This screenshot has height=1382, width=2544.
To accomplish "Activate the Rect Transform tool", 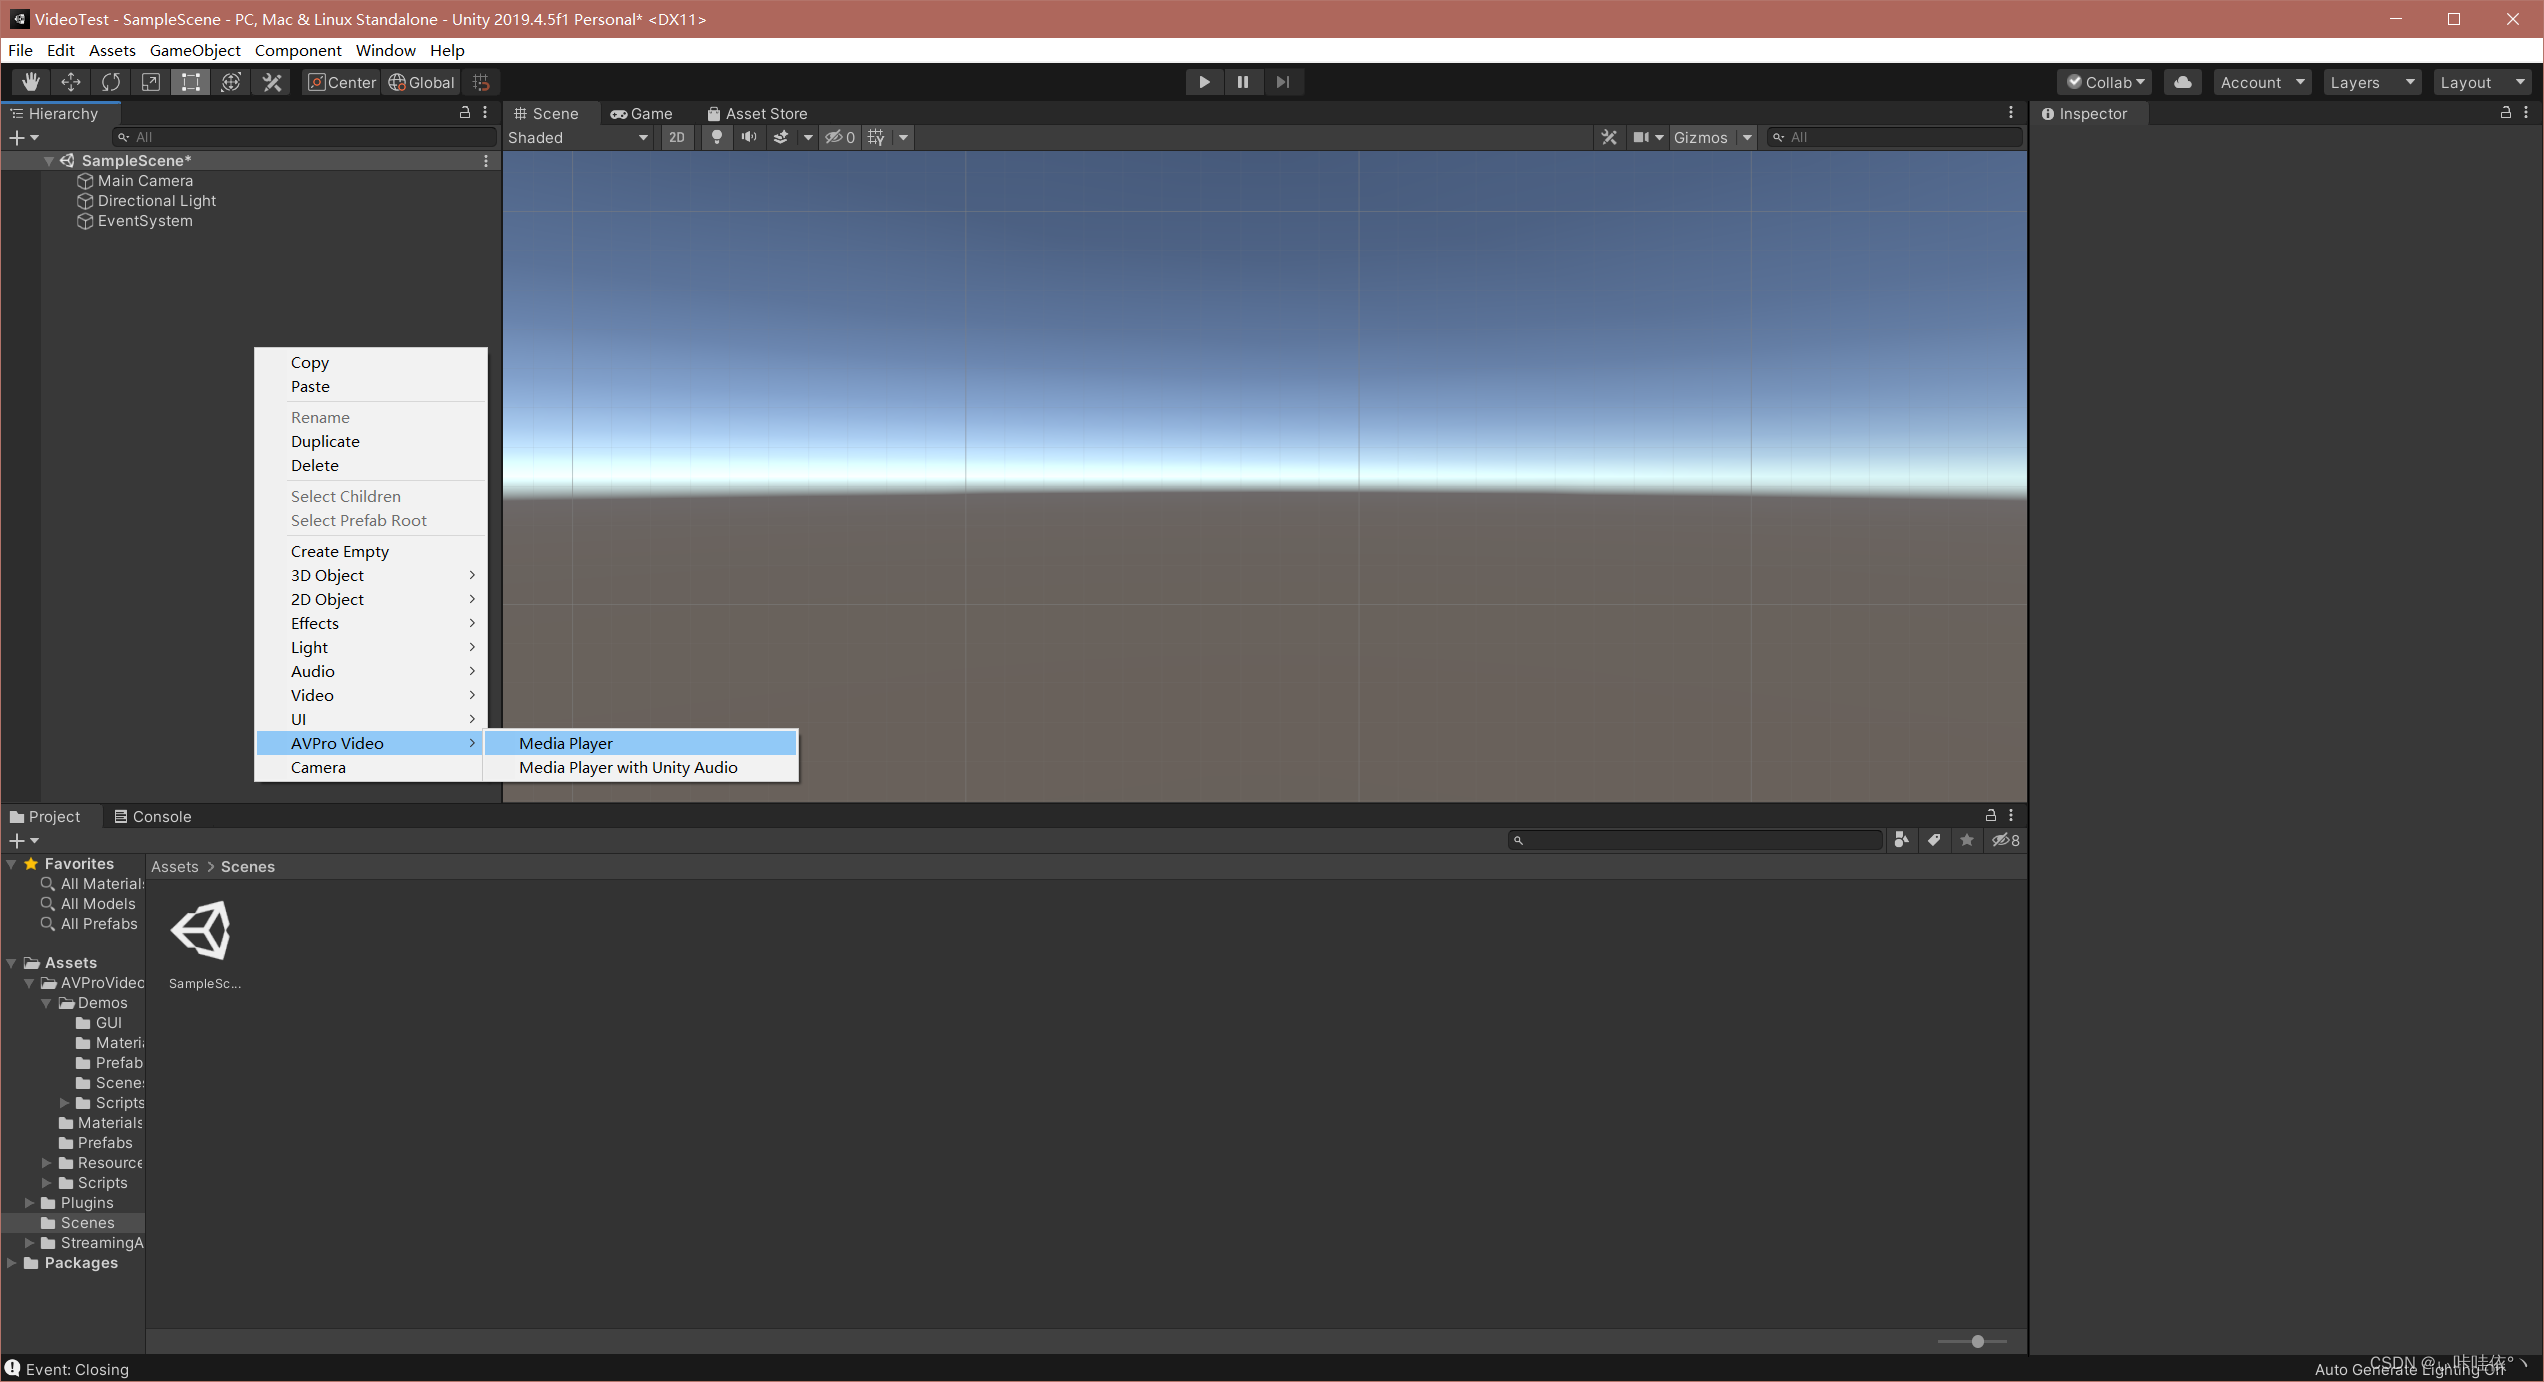I will [190, 82].
